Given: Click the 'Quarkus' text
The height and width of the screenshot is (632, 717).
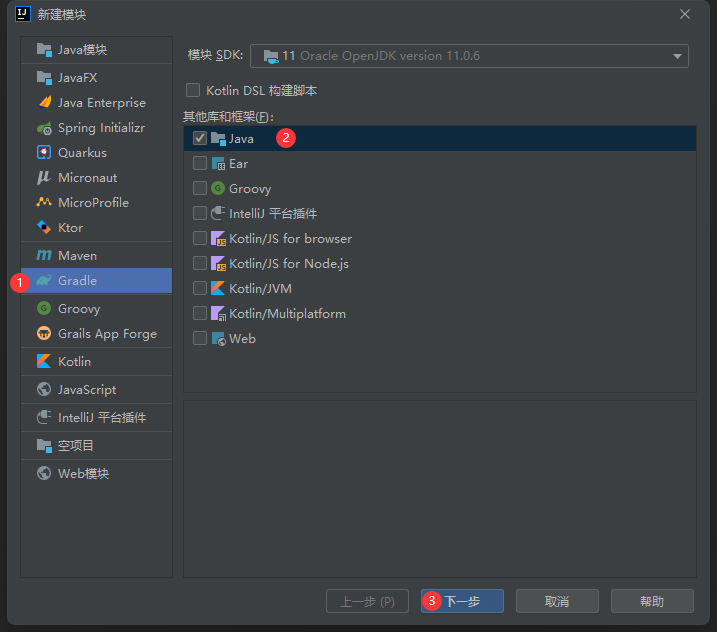Looking at the screenshot, I should (x=82, y=153).
